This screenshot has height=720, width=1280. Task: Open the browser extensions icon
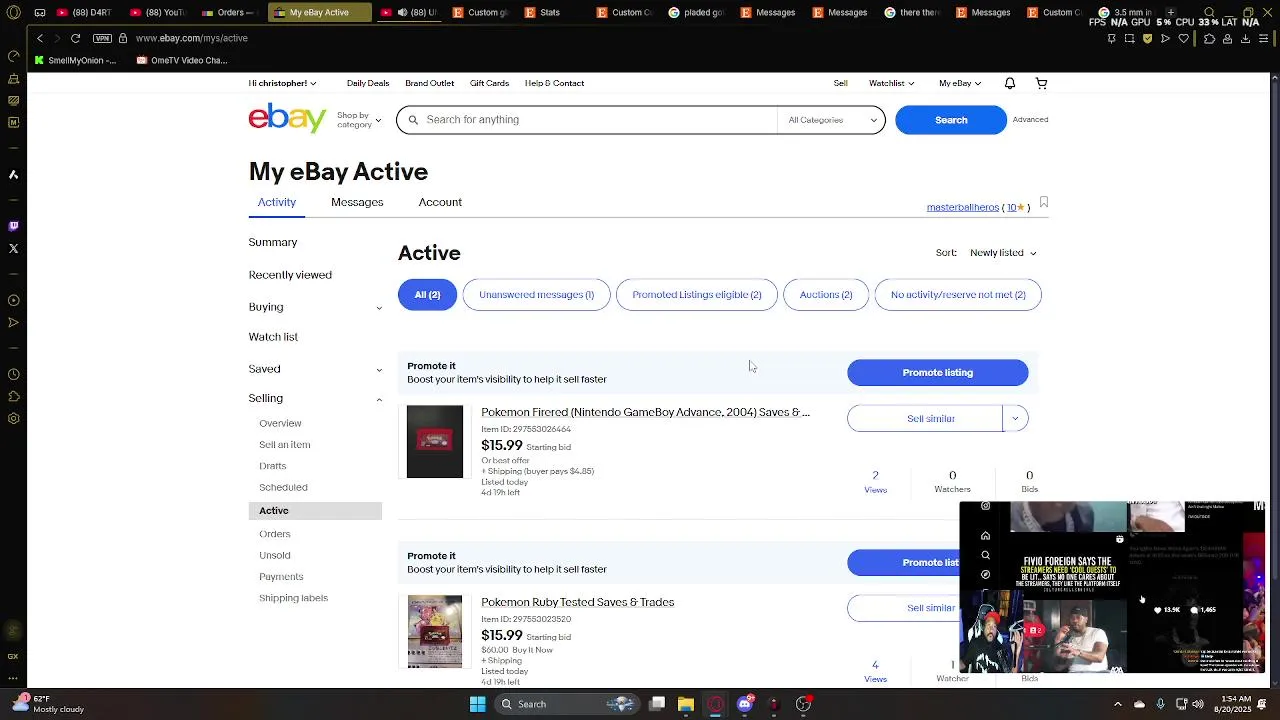click(1209, 39)
